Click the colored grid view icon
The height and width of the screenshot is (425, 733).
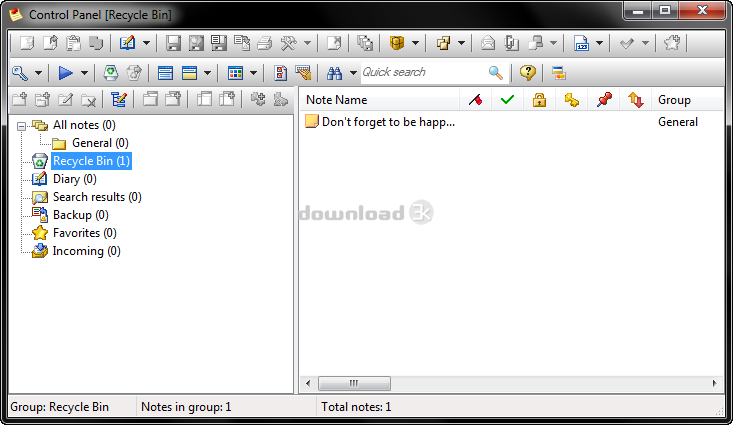click(235, 73)
